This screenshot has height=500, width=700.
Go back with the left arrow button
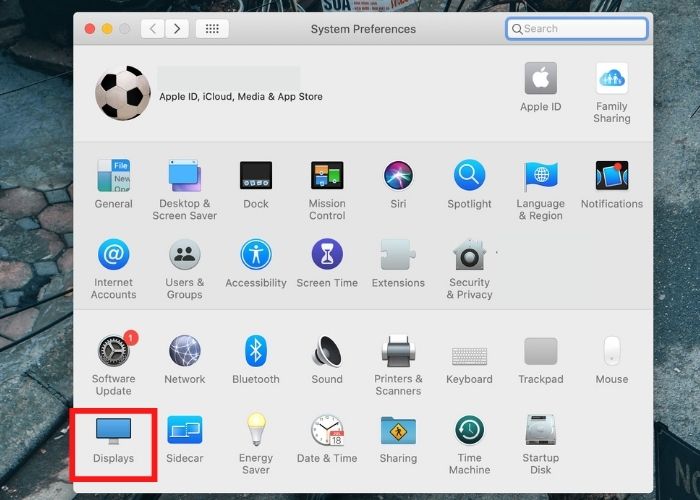tap(153, 29)
